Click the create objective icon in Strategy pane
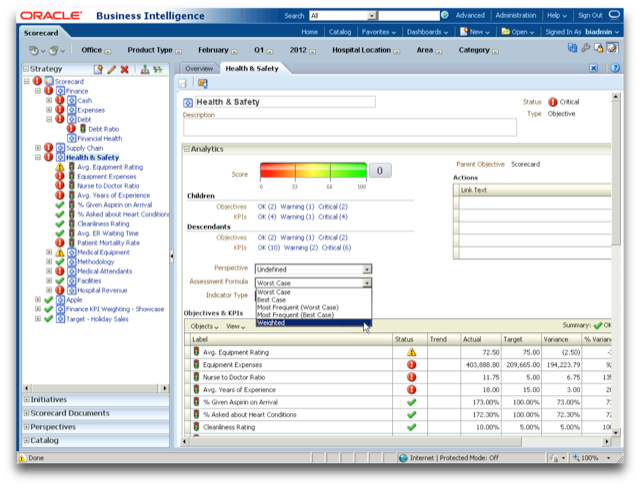The height and width of the screenshot is (487, 640). tap(99, 69)
